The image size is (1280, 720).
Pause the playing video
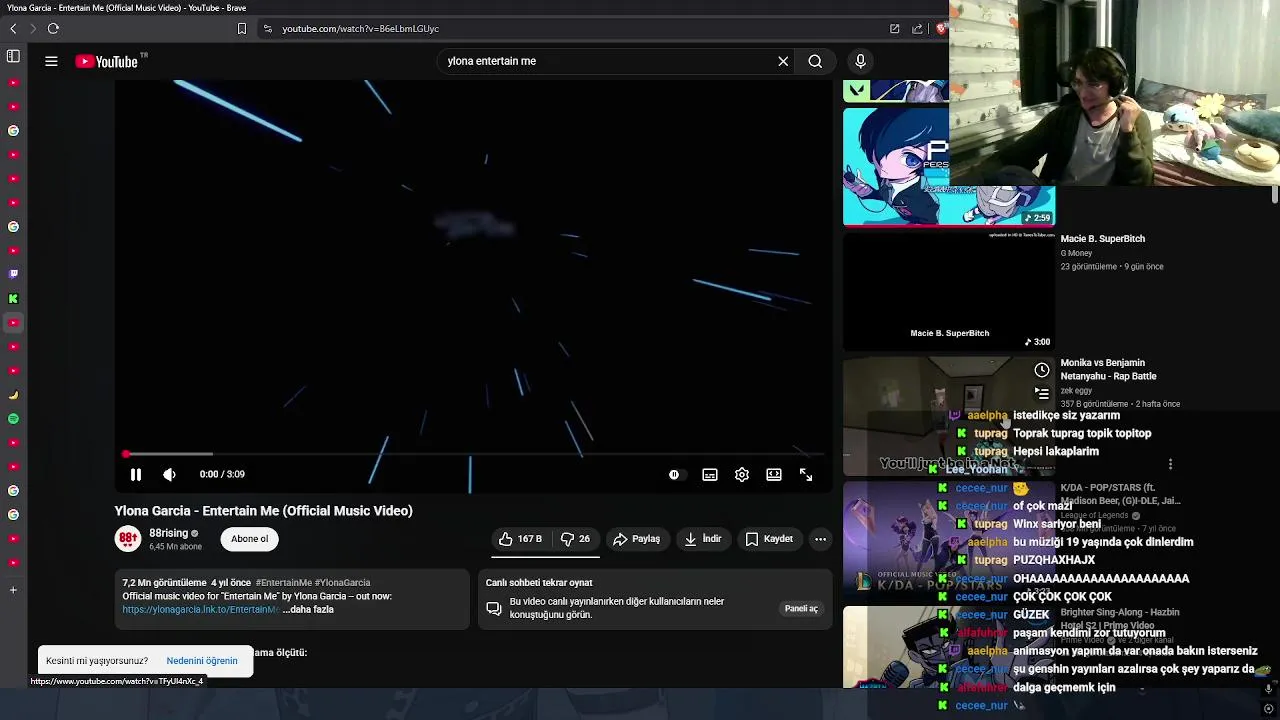(136, 475)
